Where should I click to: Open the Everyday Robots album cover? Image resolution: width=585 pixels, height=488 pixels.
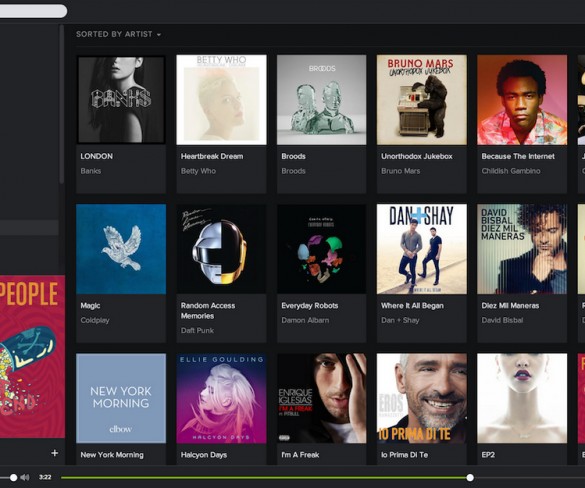322,249
